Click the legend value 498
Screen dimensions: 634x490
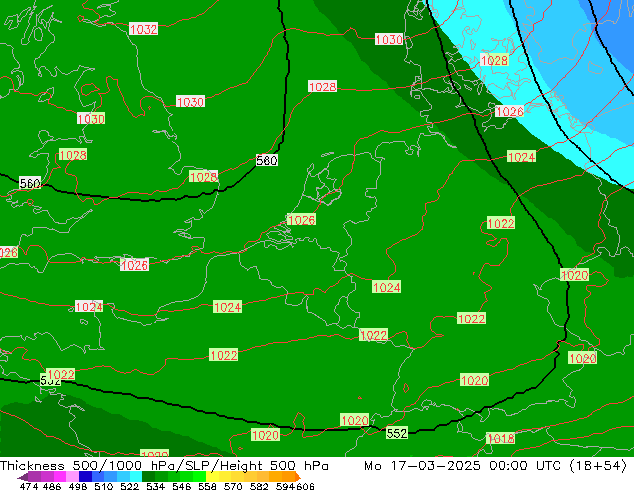(78, 486)
